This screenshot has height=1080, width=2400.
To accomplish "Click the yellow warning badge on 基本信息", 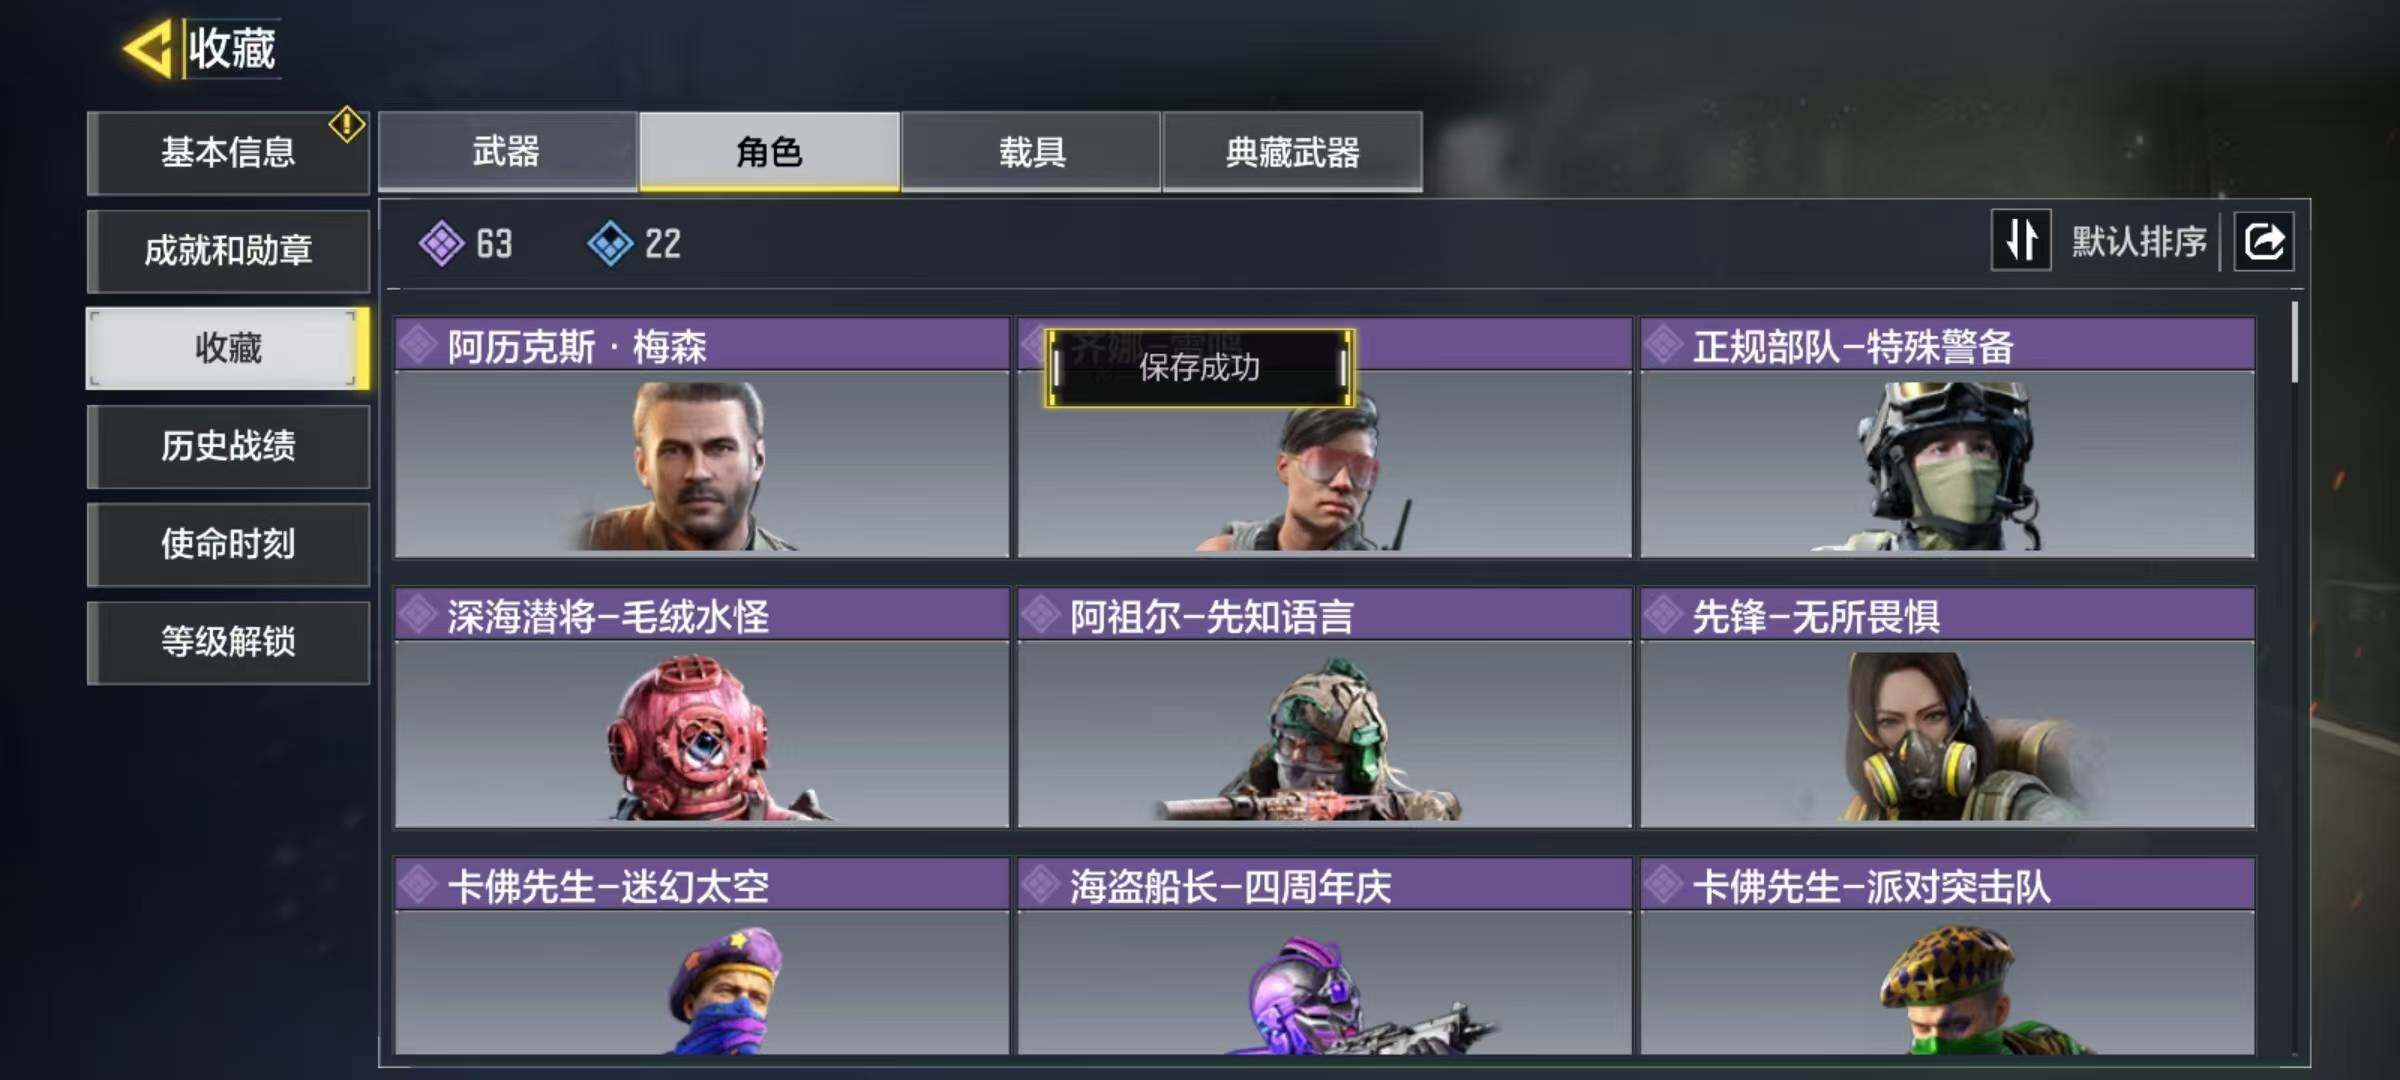I will point(346,124).
